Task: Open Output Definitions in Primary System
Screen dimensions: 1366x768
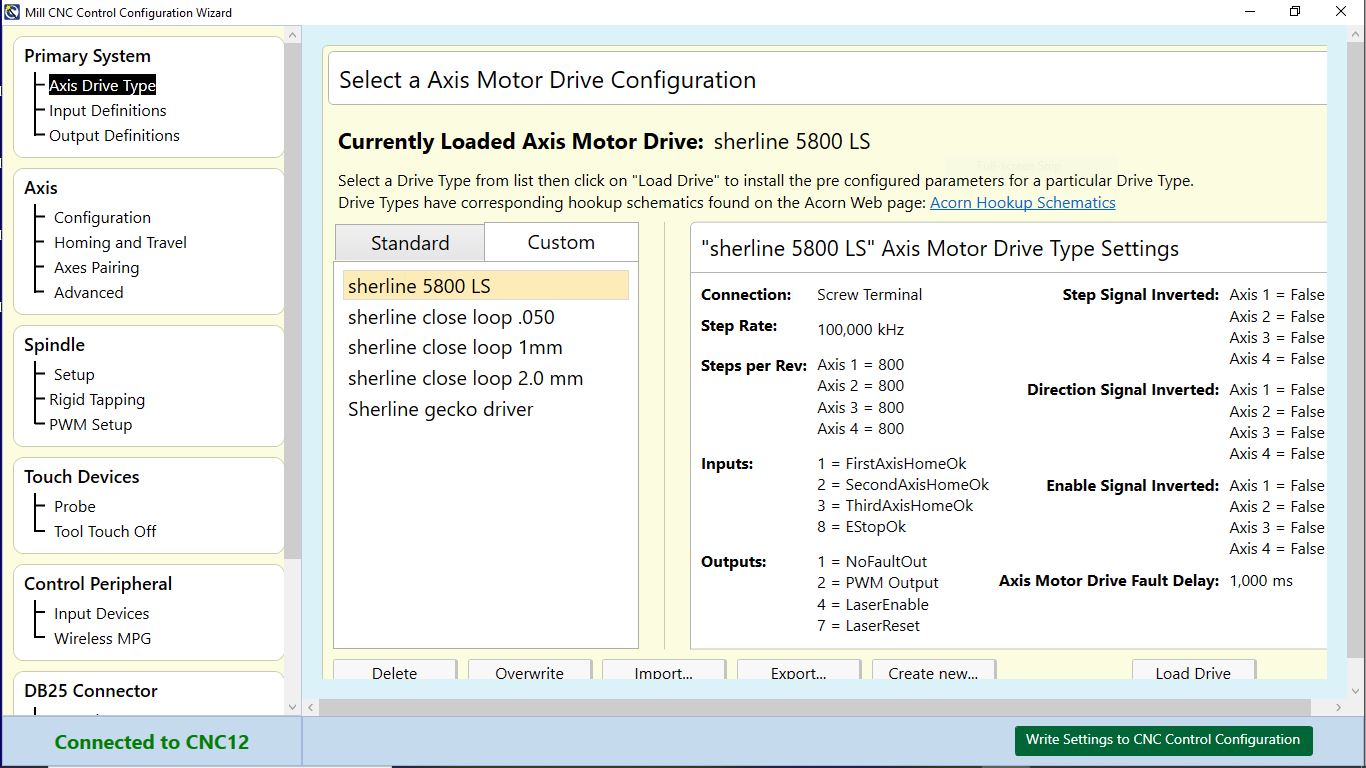Action: coord(114,136)
